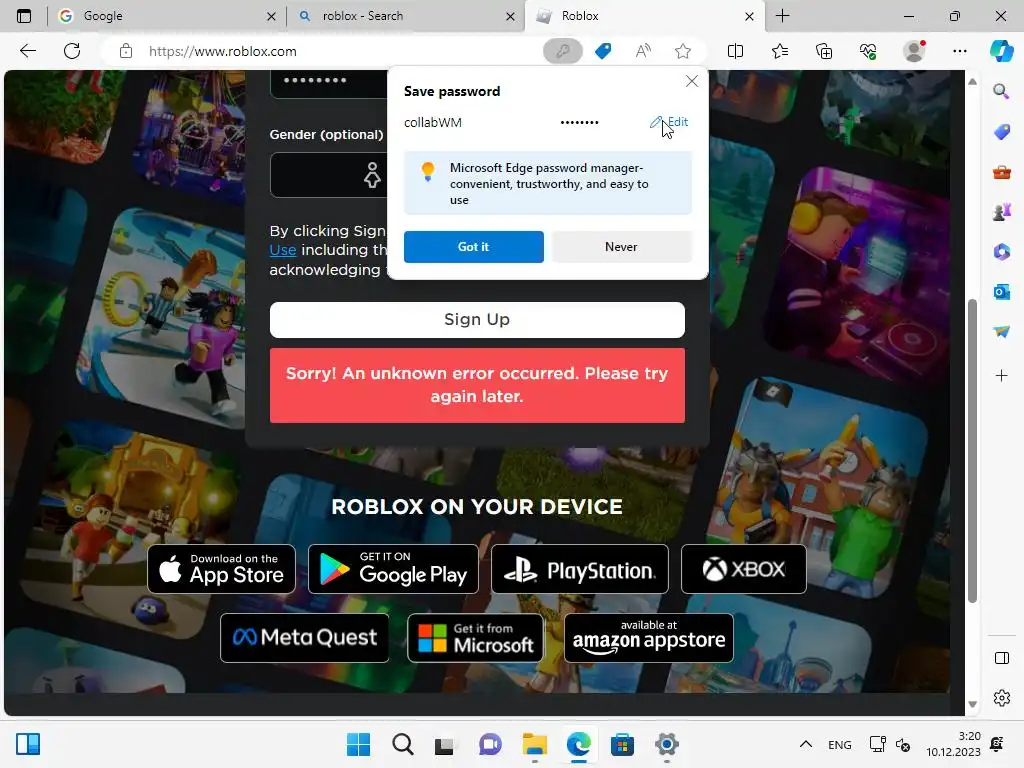This screenshot has width=1024, height=768.
Task: Close the Google tab
Action: click(271, 16)
